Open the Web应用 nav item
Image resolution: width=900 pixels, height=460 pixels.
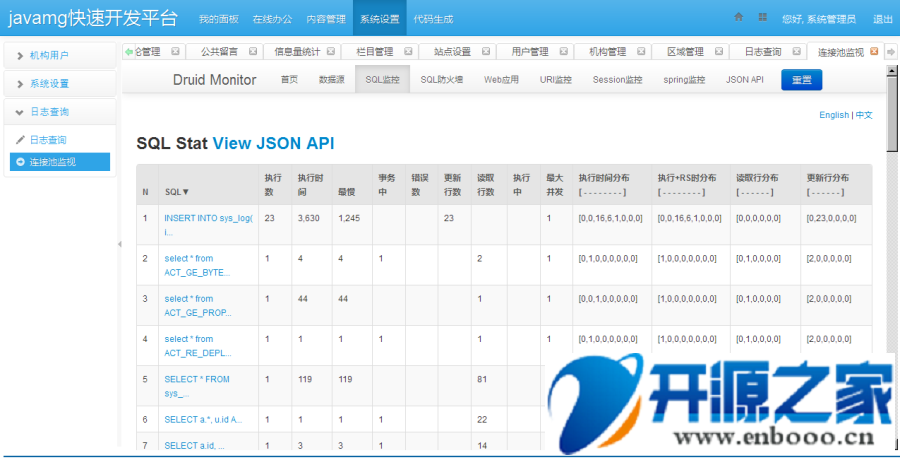coord(501,80)
